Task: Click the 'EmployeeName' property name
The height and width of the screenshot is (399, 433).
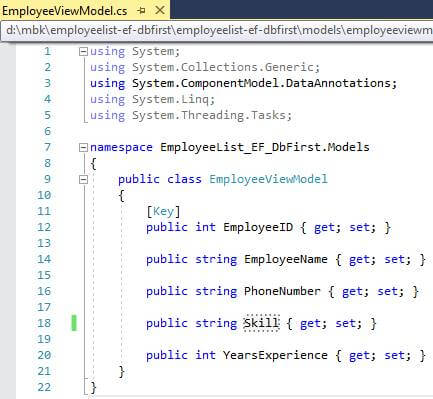Action: (286, 259)
